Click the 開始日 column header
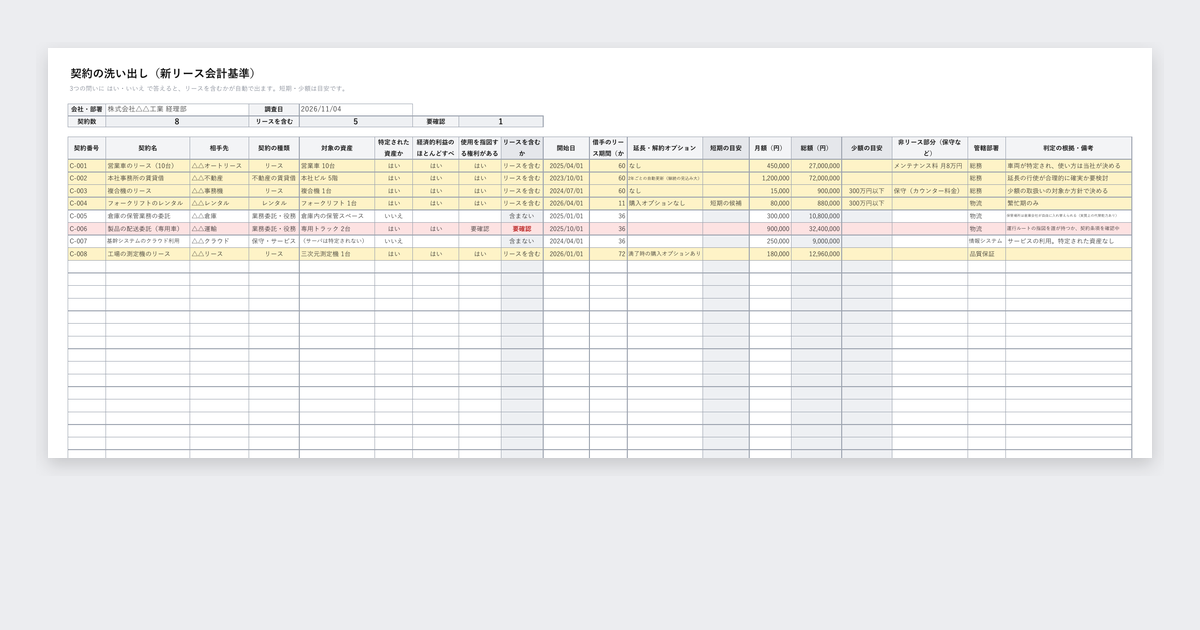The width and height of the screenshot is (1200, 630). click(x=566, y=148)
